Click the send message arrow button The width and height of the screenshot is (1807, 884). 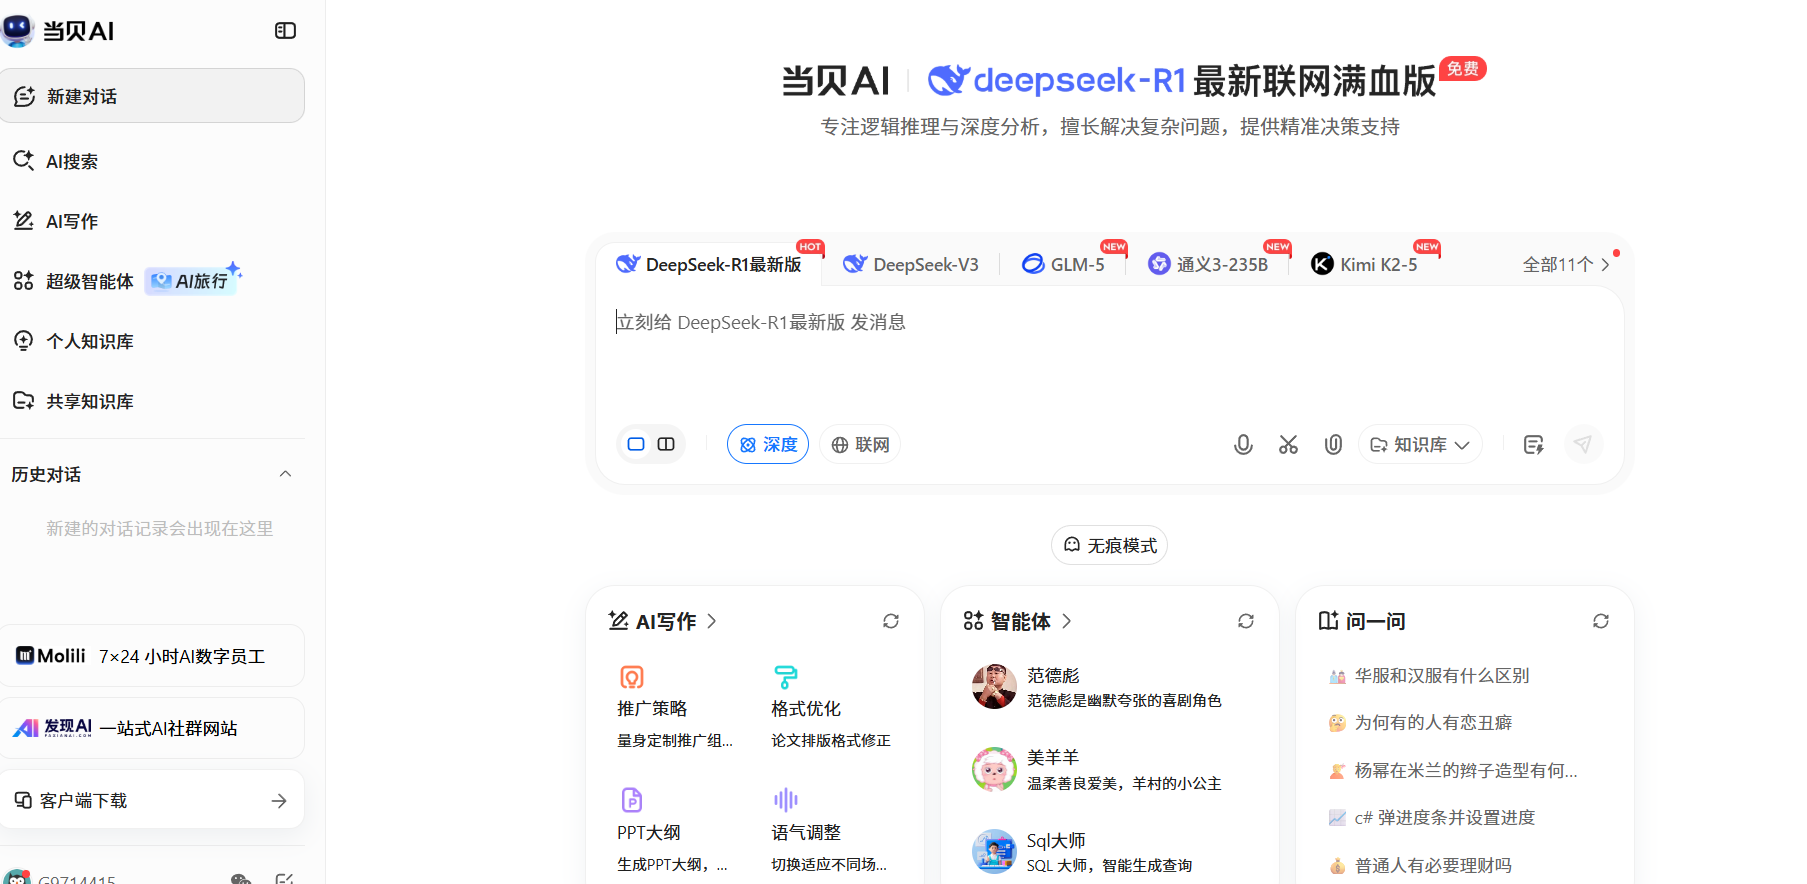(x=1583, y=444)
